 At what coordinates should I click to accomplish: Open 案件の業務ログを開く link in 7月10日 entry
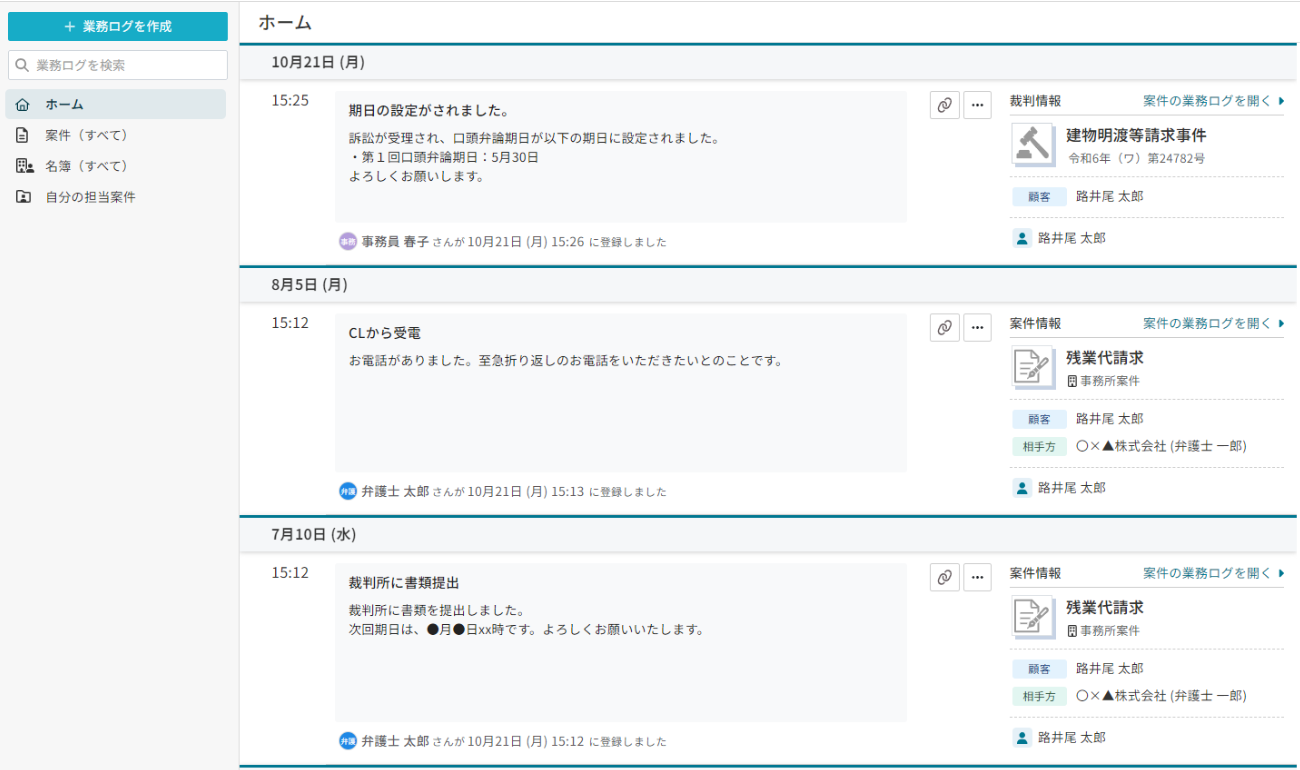pyautogui.click(x=1207, y=573)
